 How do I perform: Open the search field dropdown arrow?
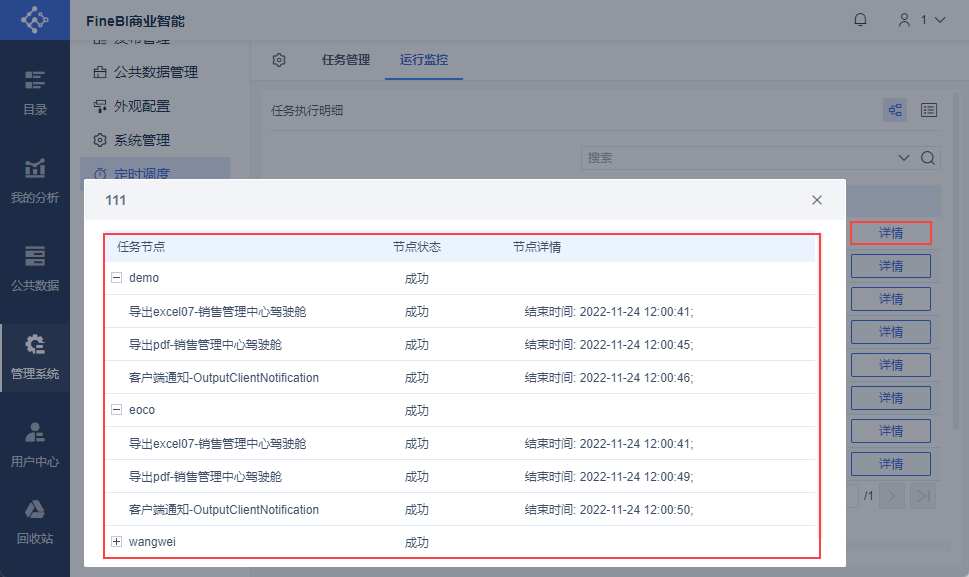click(903, 158)
